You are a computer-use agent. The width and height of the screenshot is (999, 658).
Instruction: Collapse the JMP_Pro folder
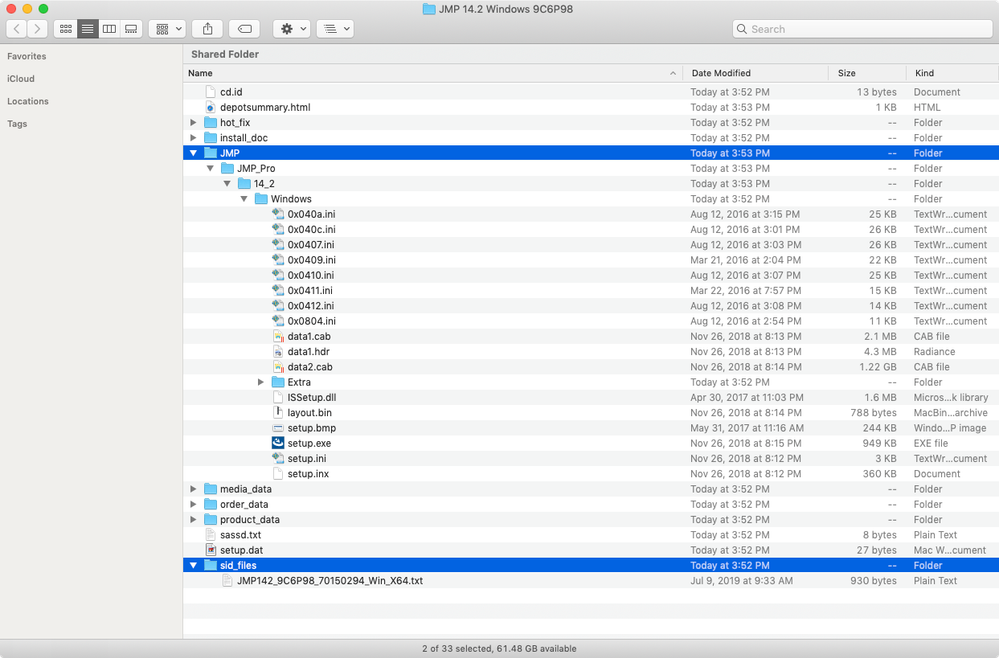(210, 168)
